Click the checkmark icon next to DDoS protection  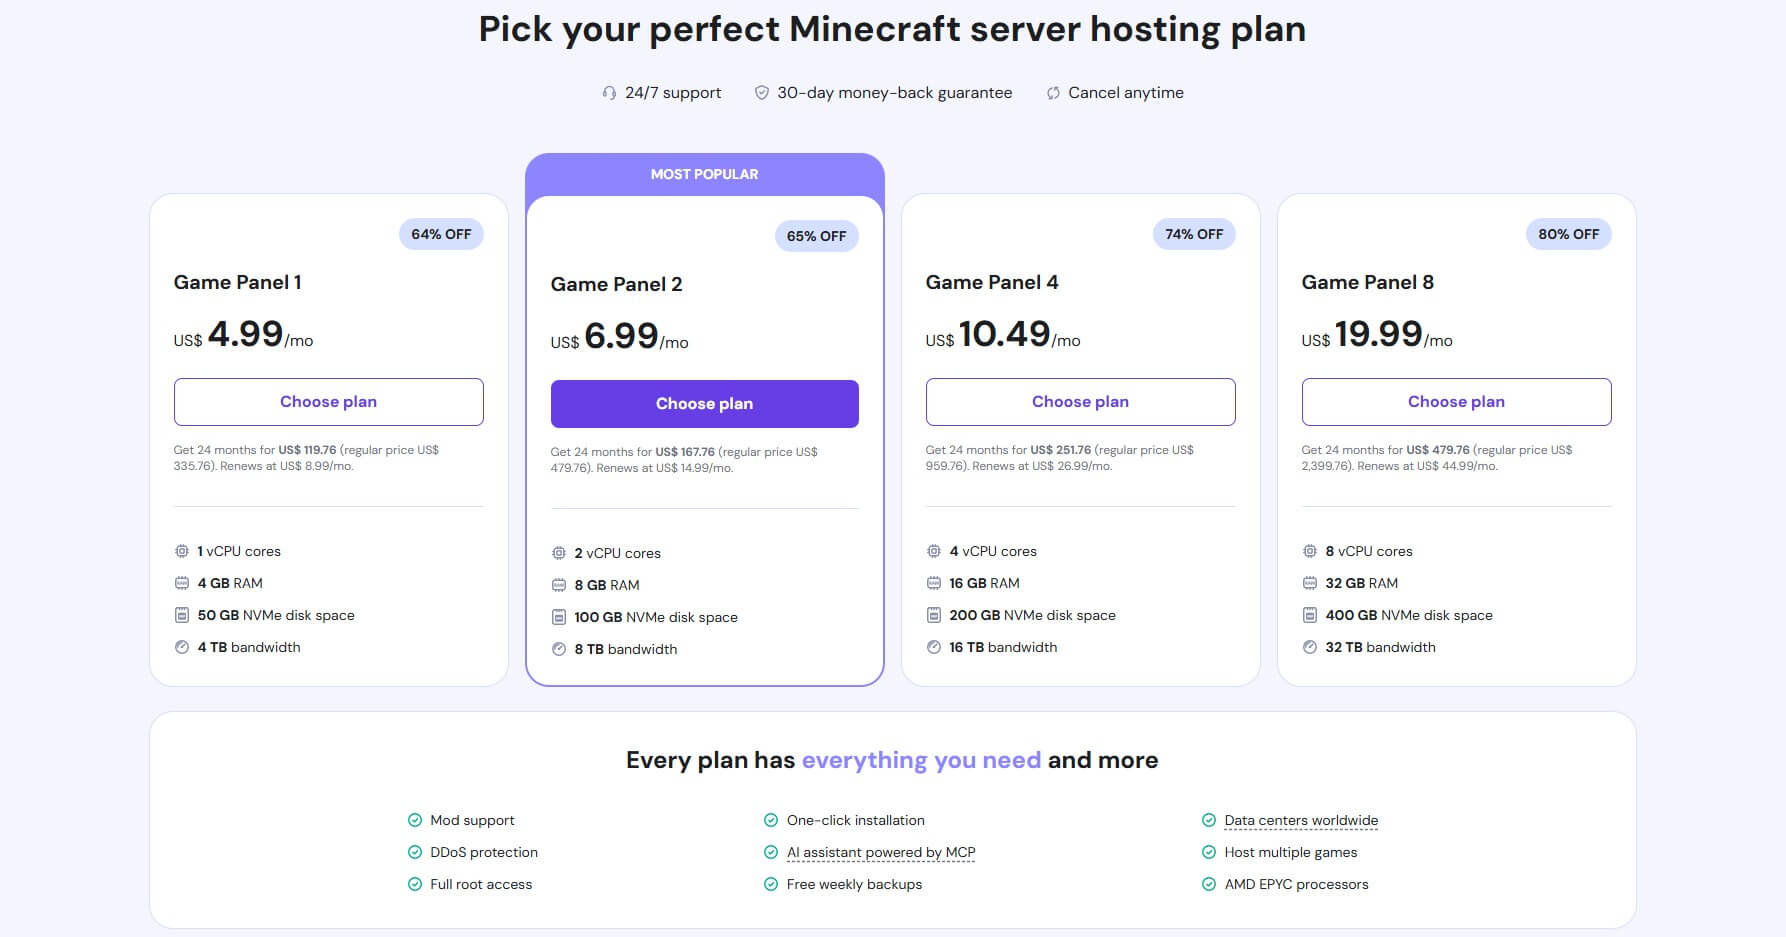tap(413, 852)
